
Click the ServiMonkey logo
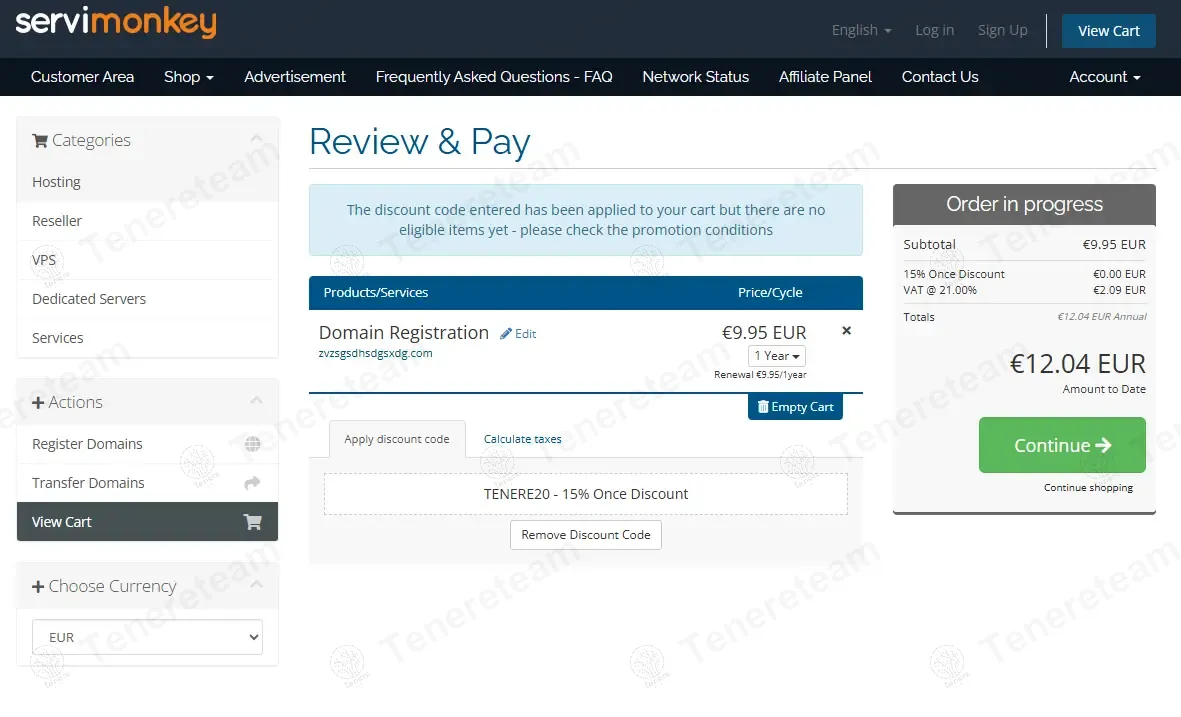(x=116, y=22)
